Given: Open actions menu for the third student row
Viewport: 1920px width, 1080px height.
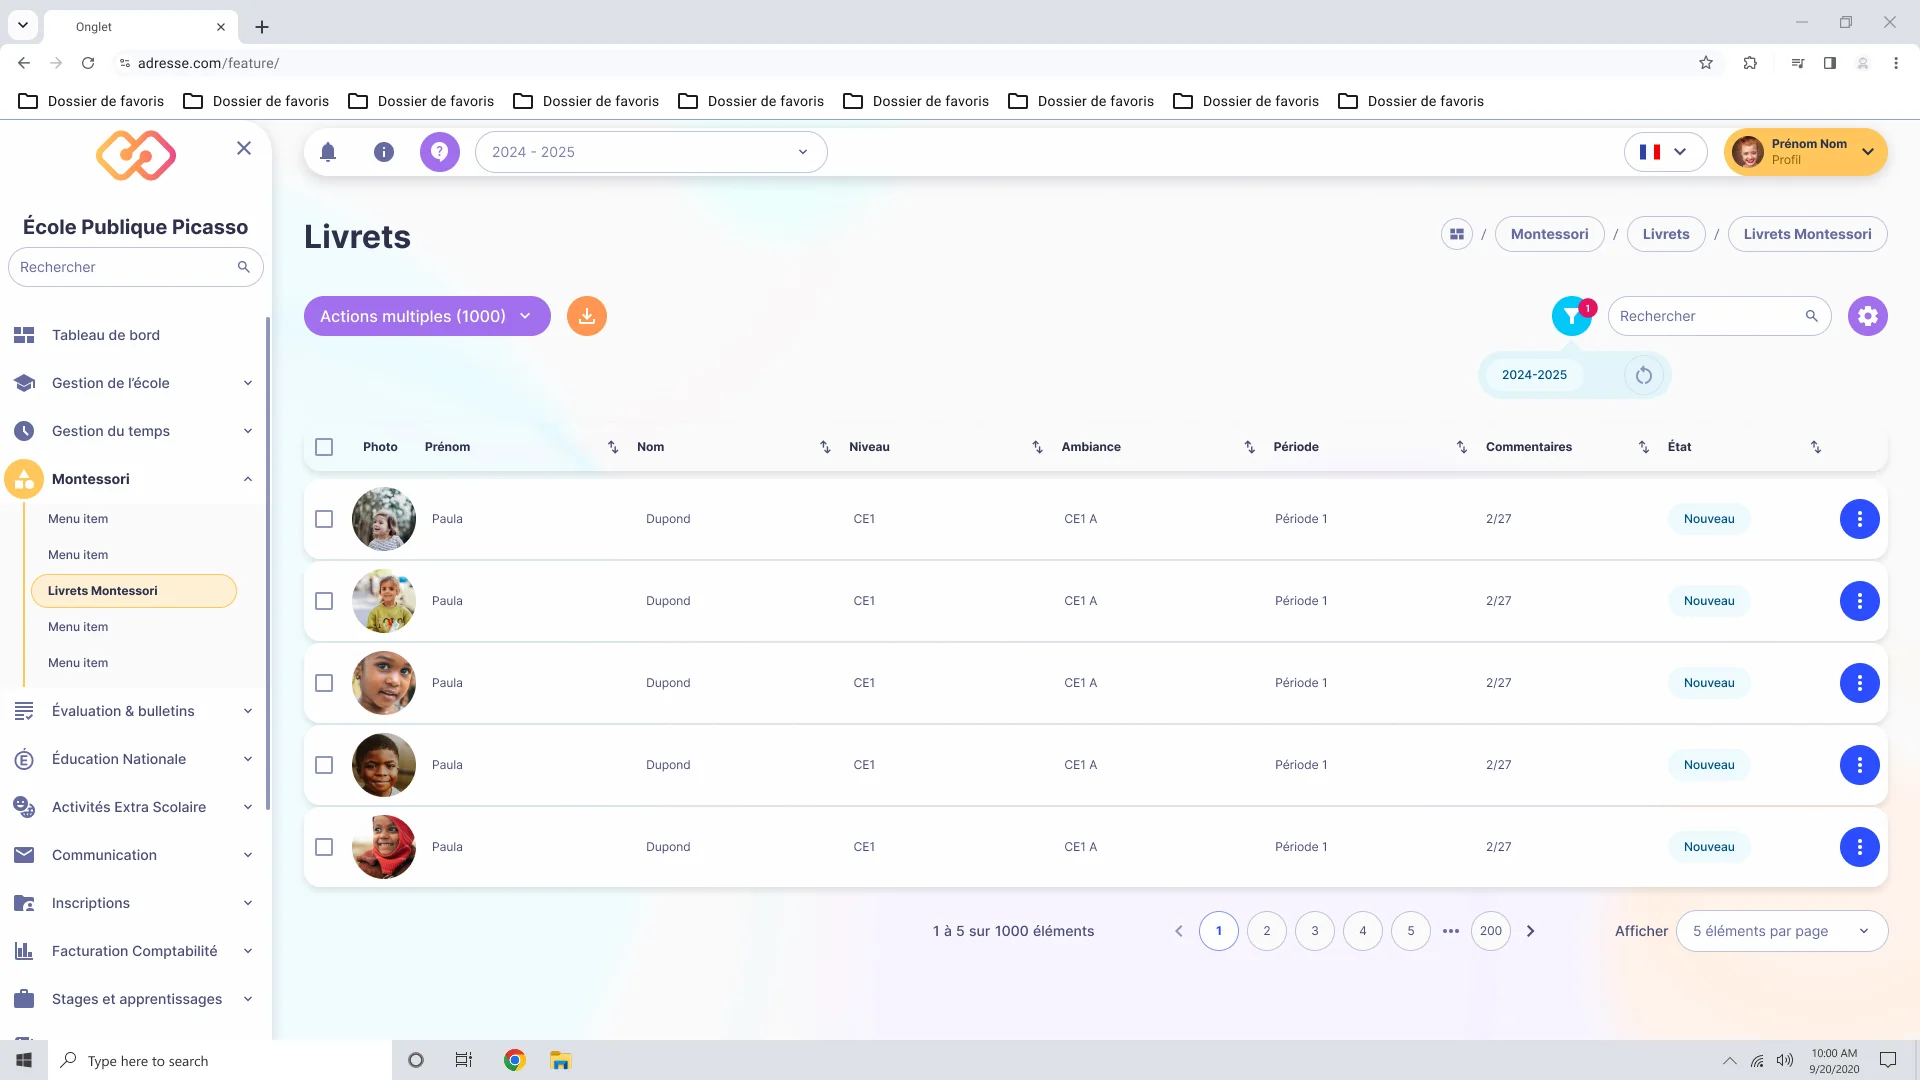Looking at the screenshot, I should [1860, 683].
